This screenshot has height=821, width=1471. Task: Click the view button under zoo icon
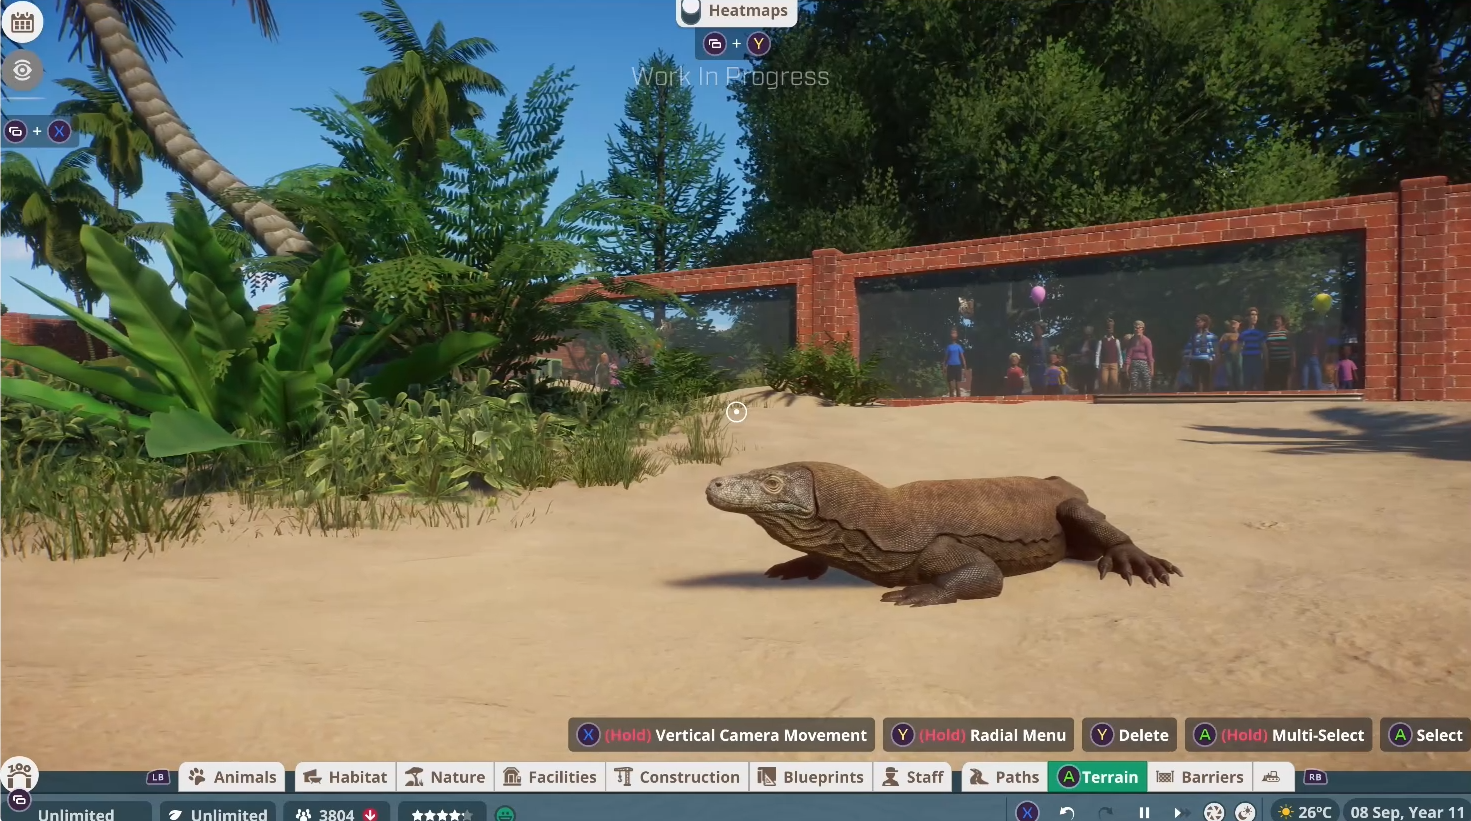pyautogui.click(x=20, y=799)
